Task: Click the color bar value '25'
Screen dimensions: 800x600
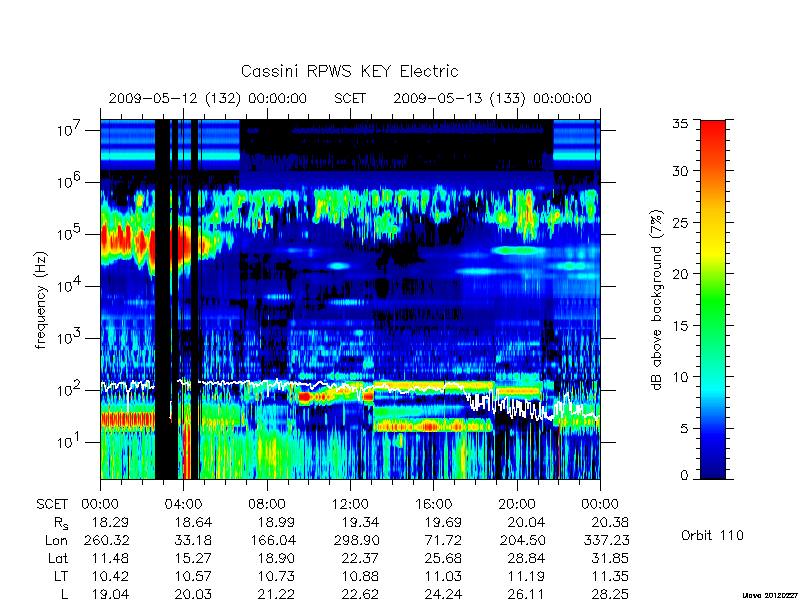Action: click(681, 222)
